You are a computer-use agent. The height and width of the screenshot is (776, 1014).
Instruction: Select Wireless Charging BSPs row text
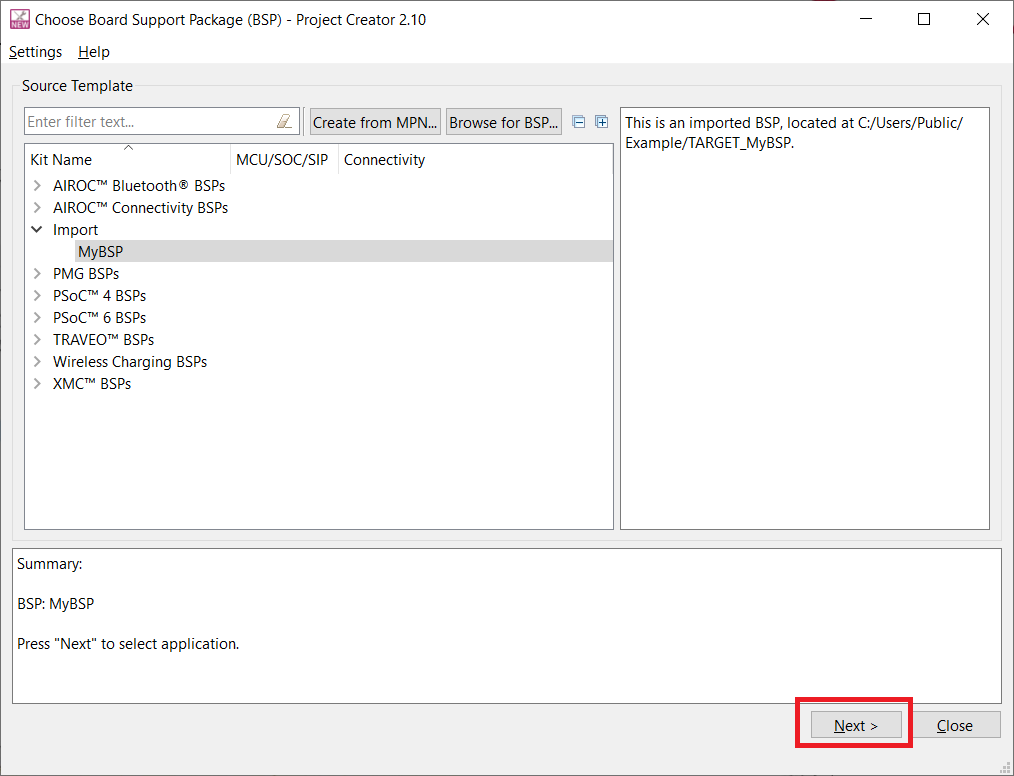click(130, 361)
